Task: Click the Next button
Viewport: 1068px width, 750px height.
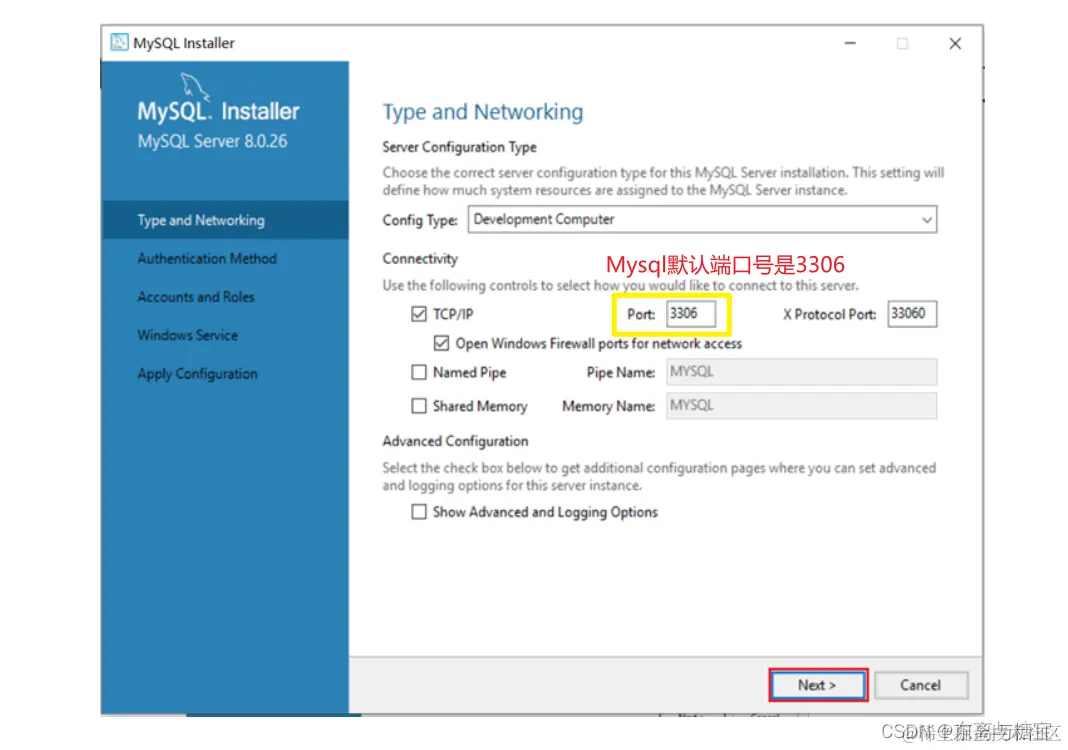Action: [x=817, y=685]
